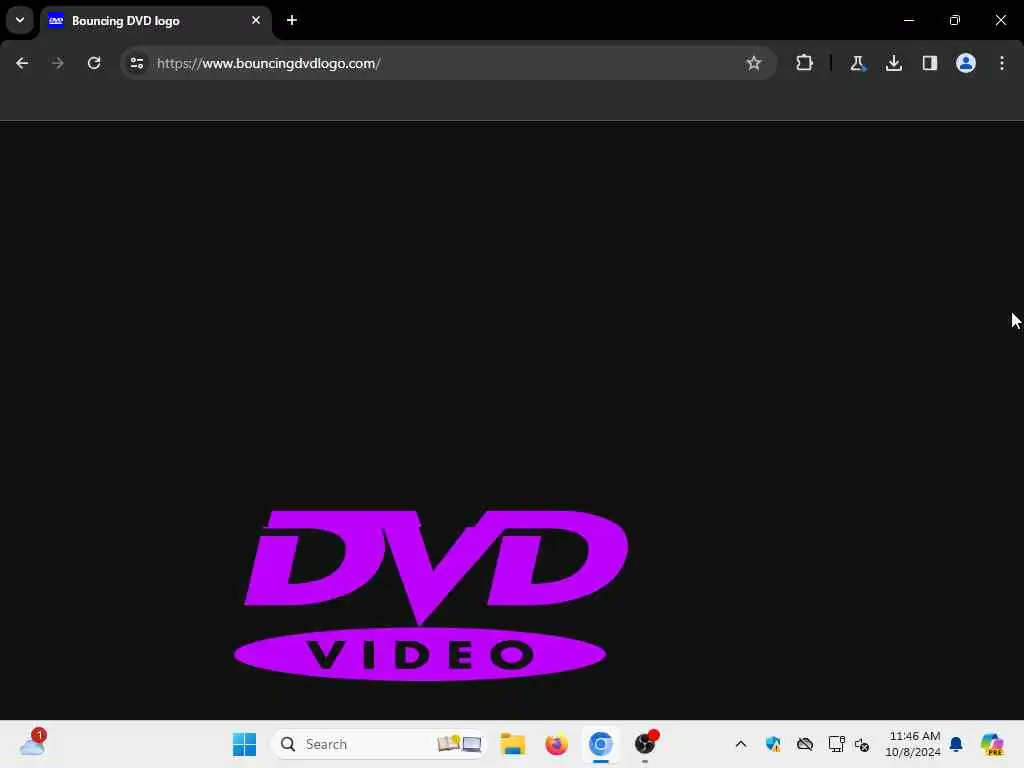This screenshot has height=768, width=1024.
Task: Close the browser window
Action: click(x=1000, y=20)
